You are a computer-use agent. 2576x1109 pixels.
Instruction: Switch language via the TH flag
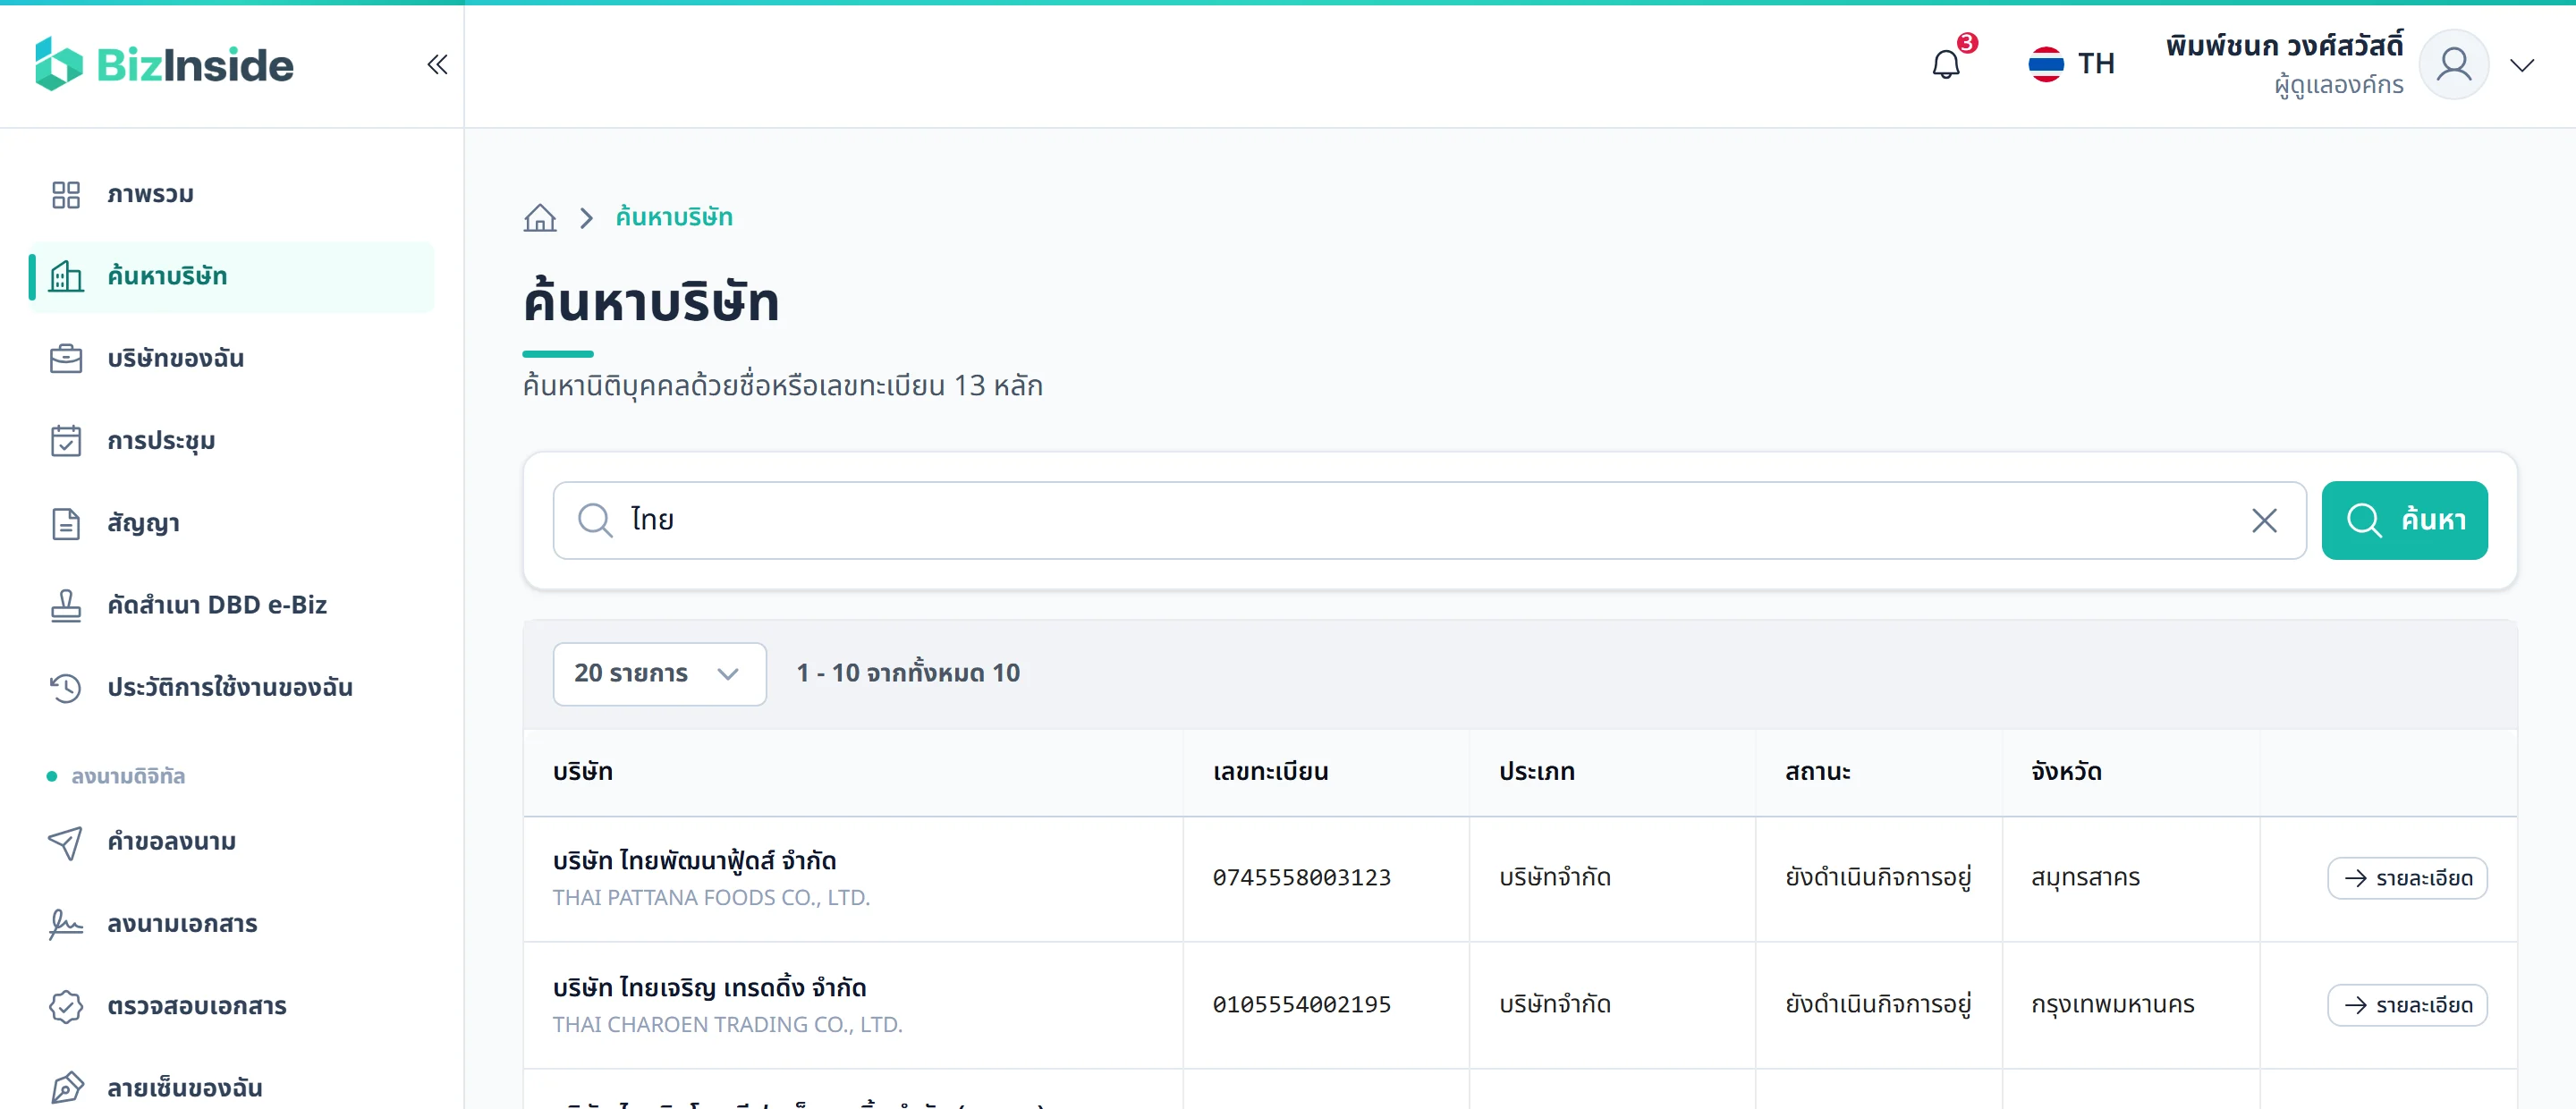click(2071, 65)
